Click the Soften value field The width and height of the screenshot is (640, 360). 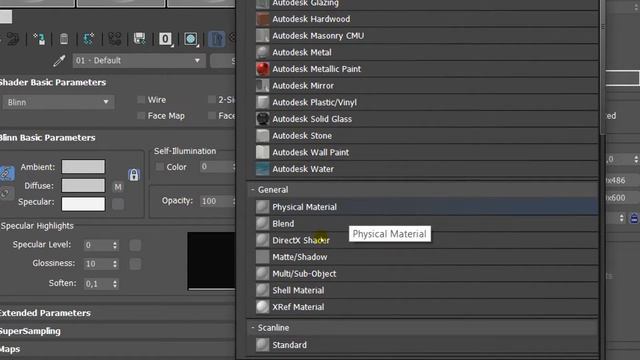(98, 283)
